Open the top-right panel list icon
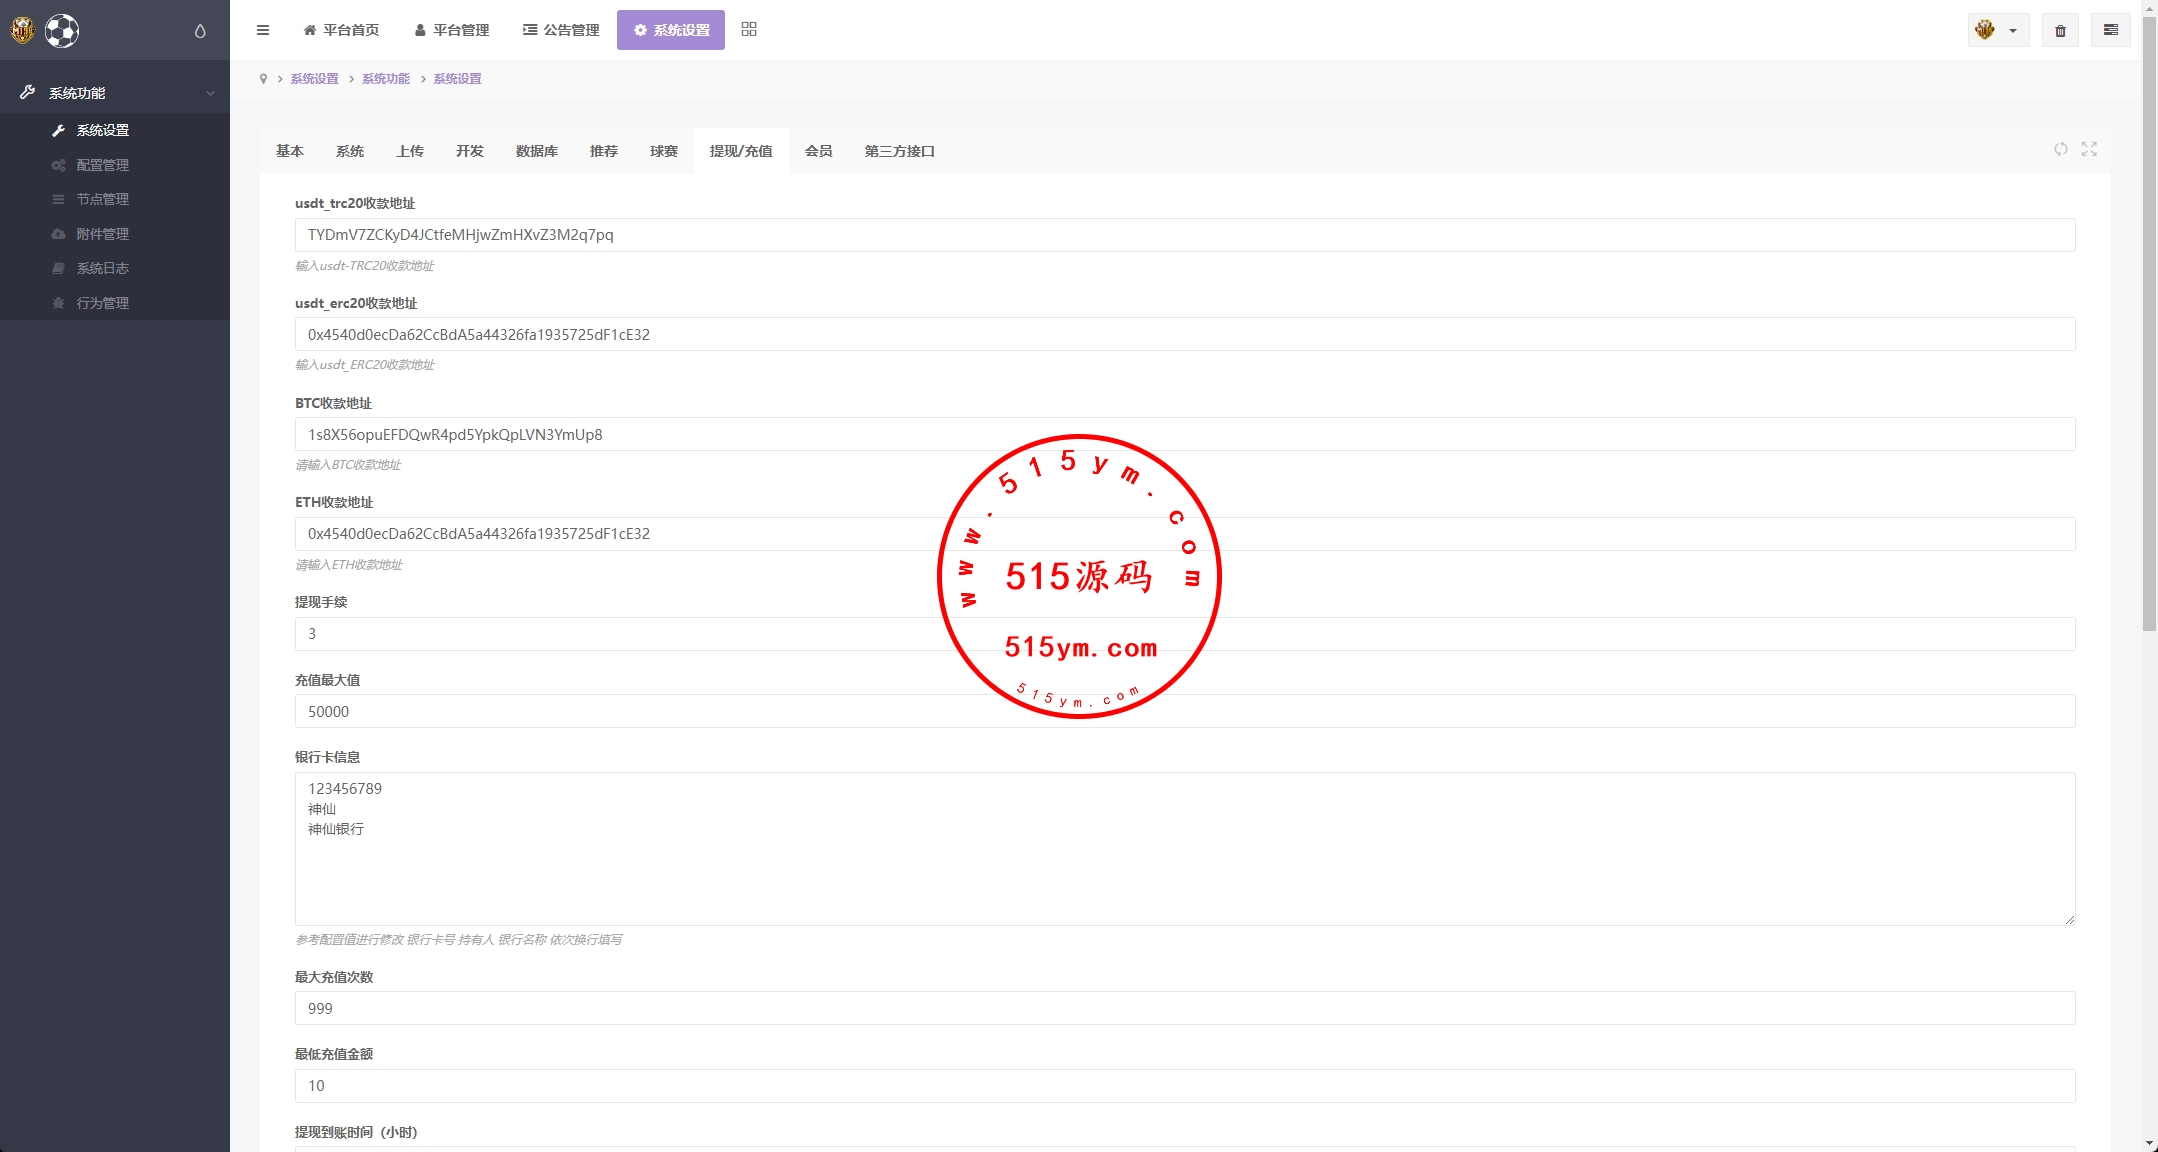 click(x=2111, y=30)
